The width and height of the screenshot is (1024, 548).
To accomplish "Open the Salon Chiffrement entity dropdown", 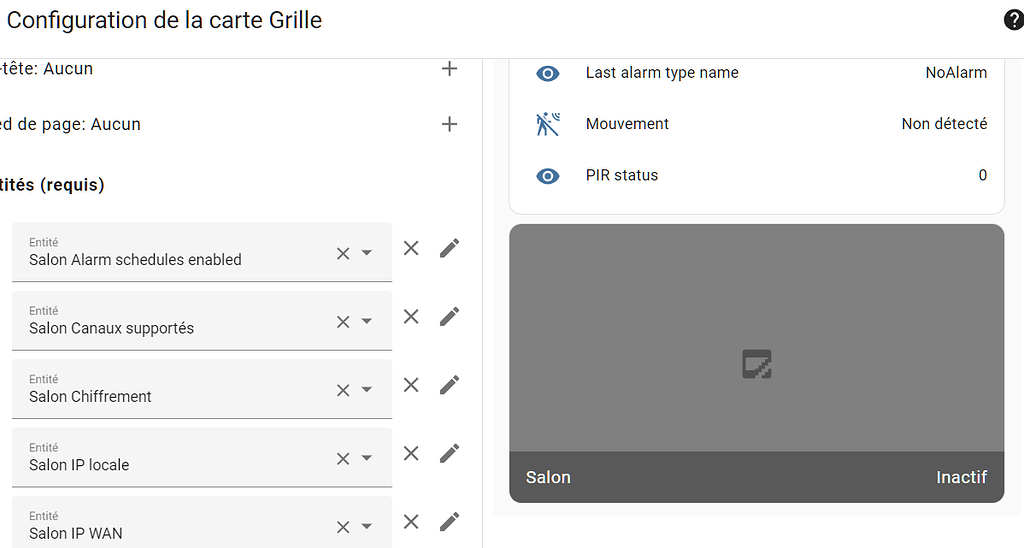I will (367, 390).
